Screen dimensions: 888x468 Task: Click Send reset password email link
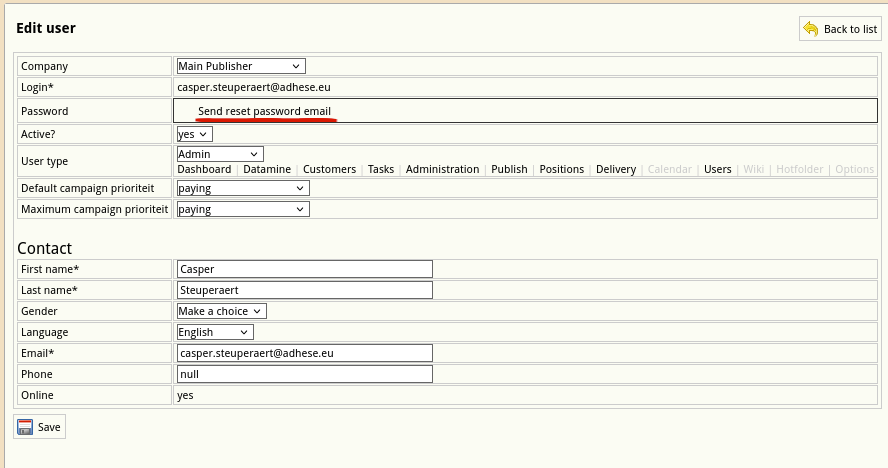point(264,111)
